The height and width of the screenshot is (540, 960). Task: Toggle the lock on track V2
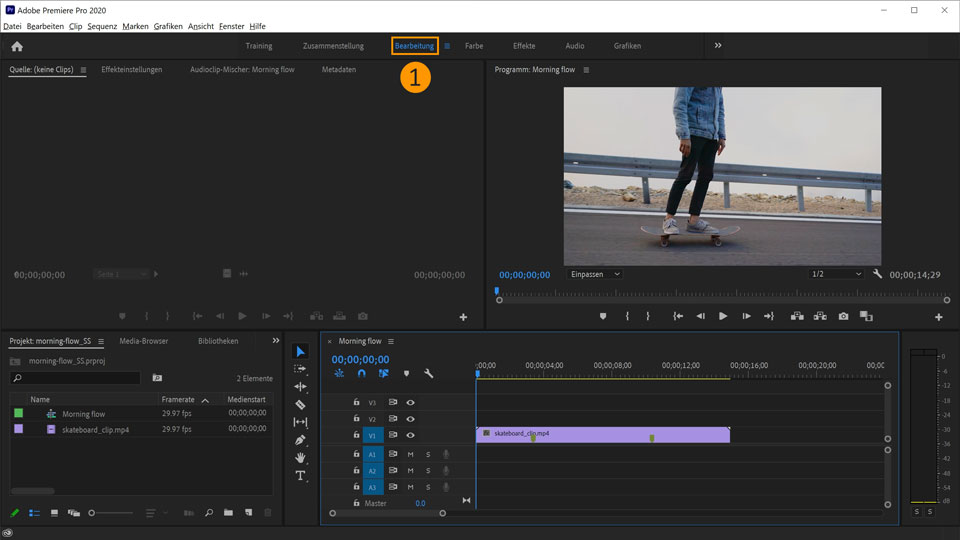click(x=356, y=419)
